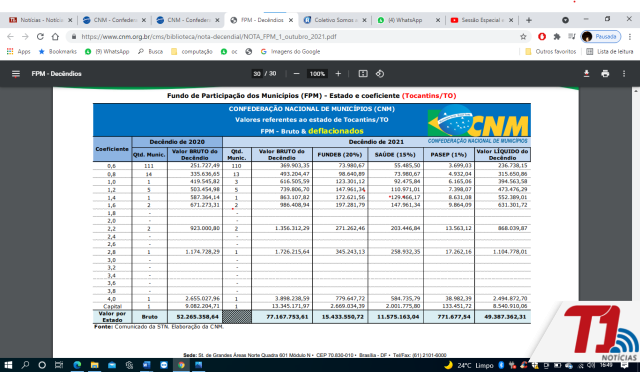Open the computação bookmarks folder

pos(192,52)
